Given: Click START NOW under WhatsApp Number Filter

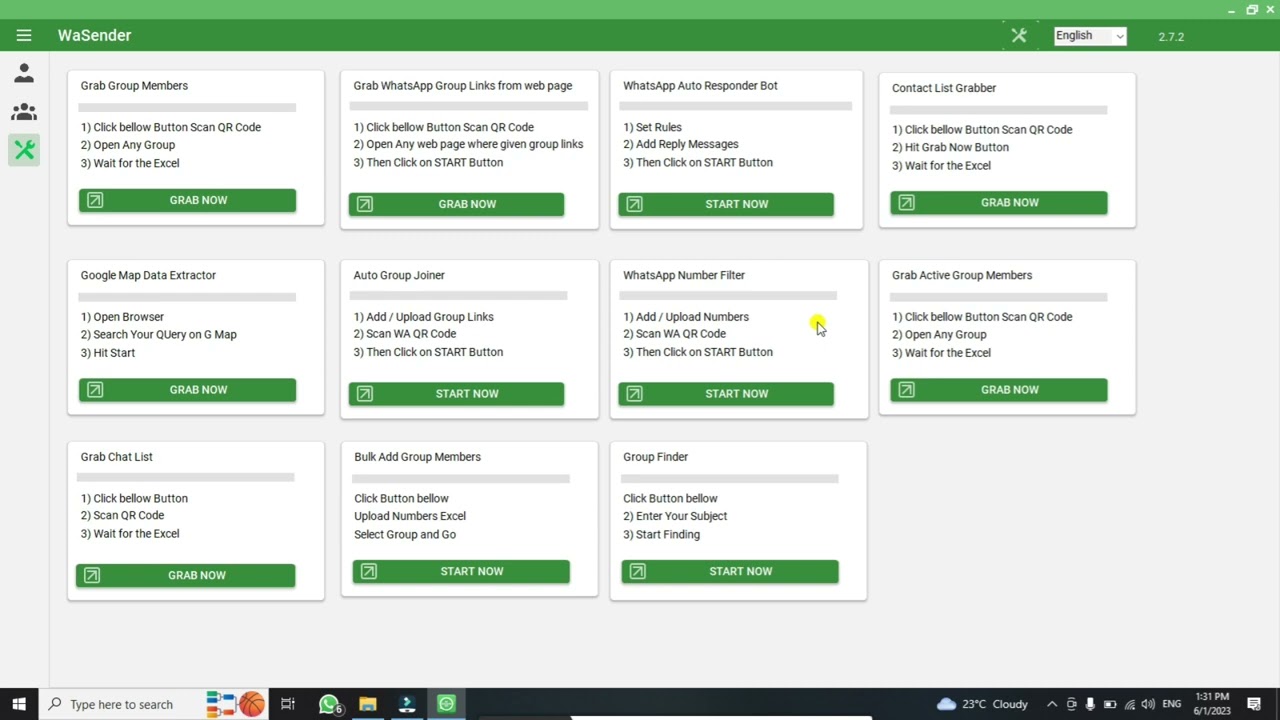Looking at the screenshot, I should click(x=726, y=394).
